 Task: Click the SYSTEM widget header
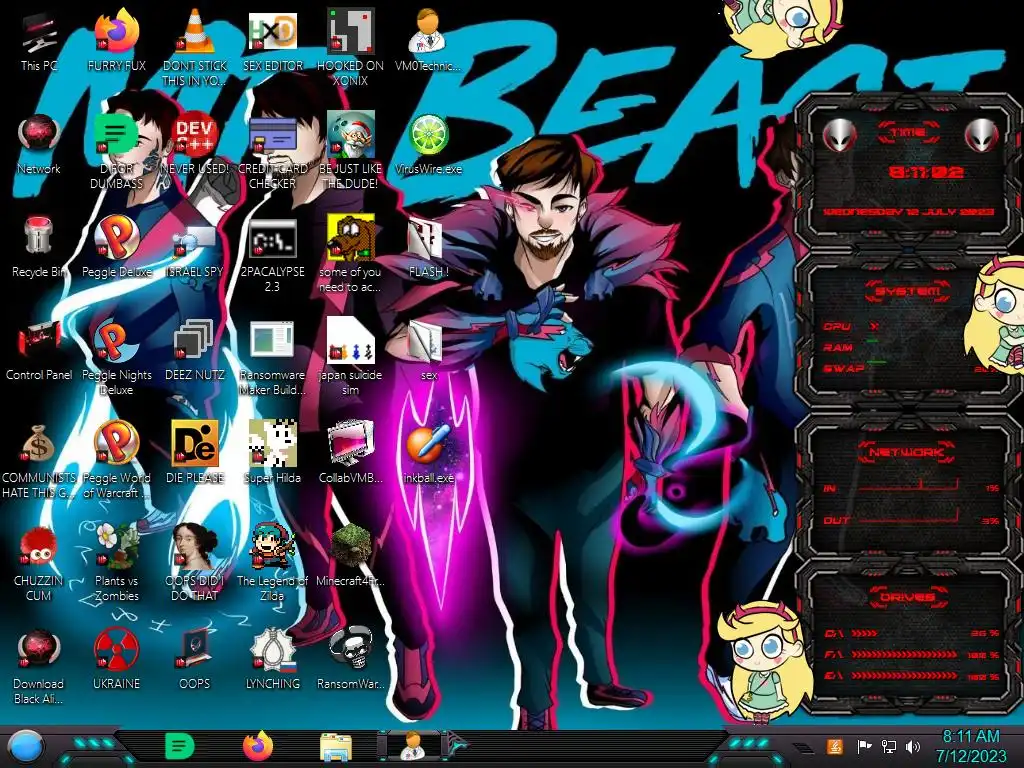pyautogui.click(x=908, y=291)
